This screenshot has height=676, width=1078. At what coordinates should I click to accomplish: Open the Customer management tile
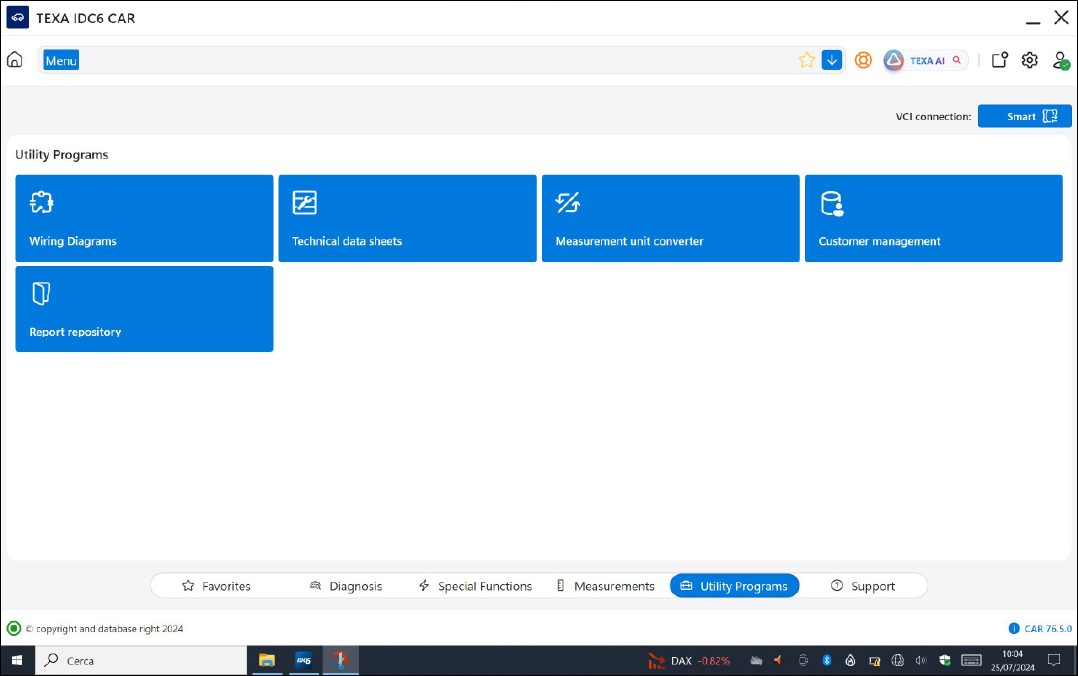point(933,218)
